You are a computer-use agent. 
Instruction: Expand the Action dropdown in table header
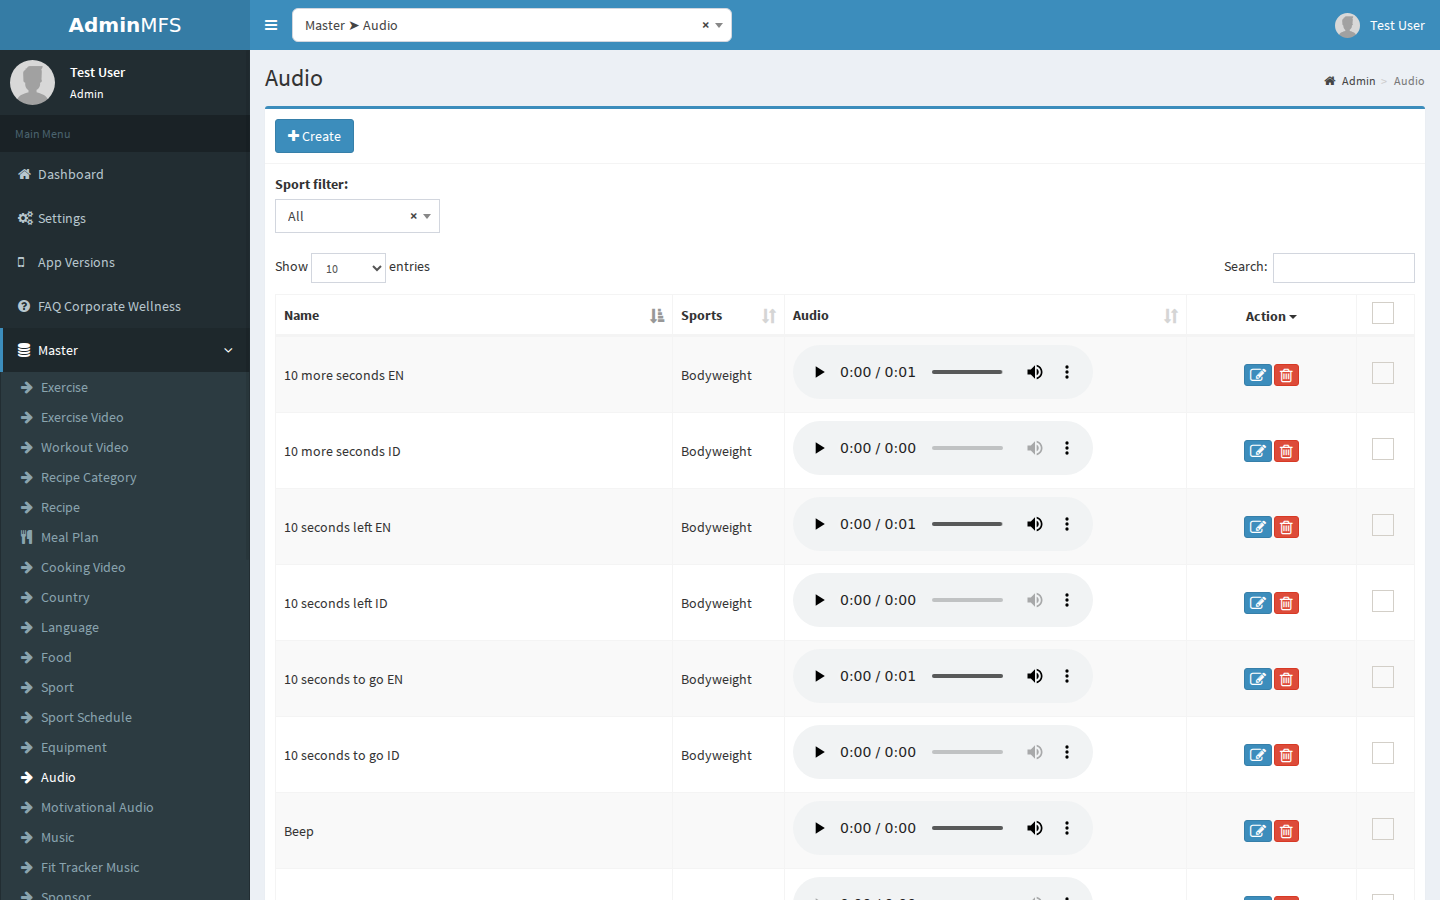(x=1271, y=316)
